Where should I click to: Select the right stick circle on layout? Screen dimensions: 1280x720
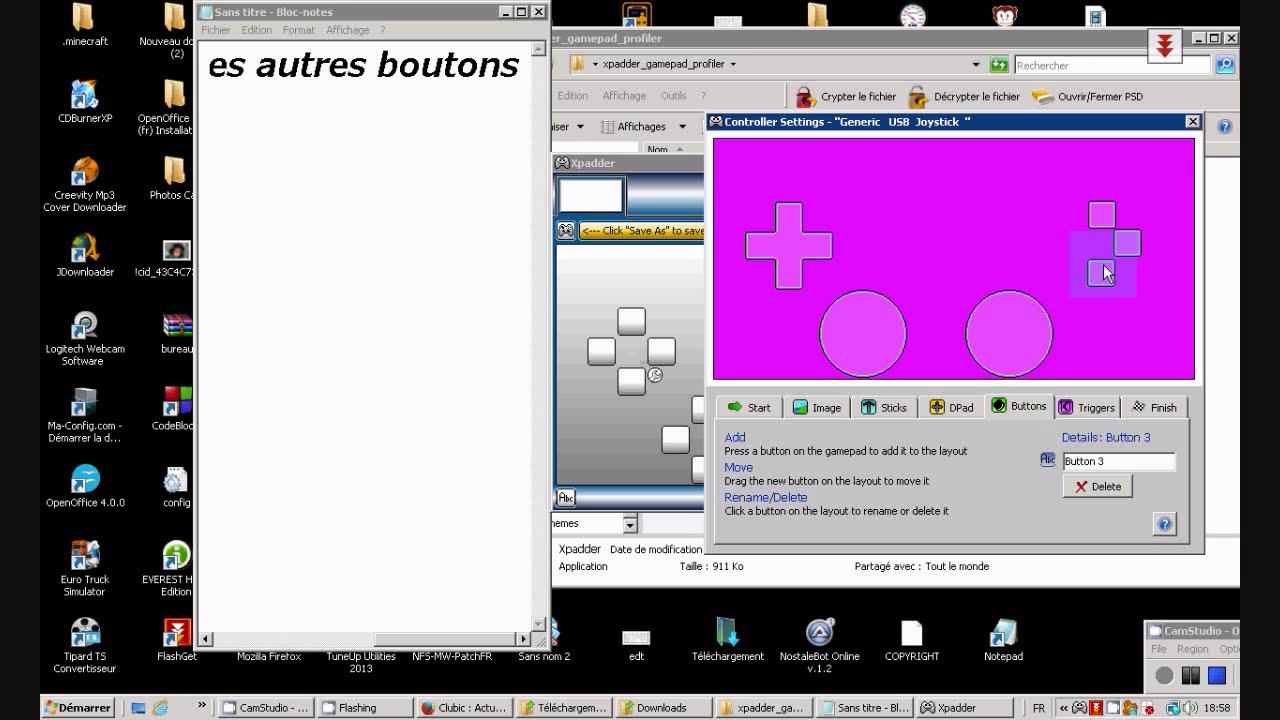tap(1009, 333)
